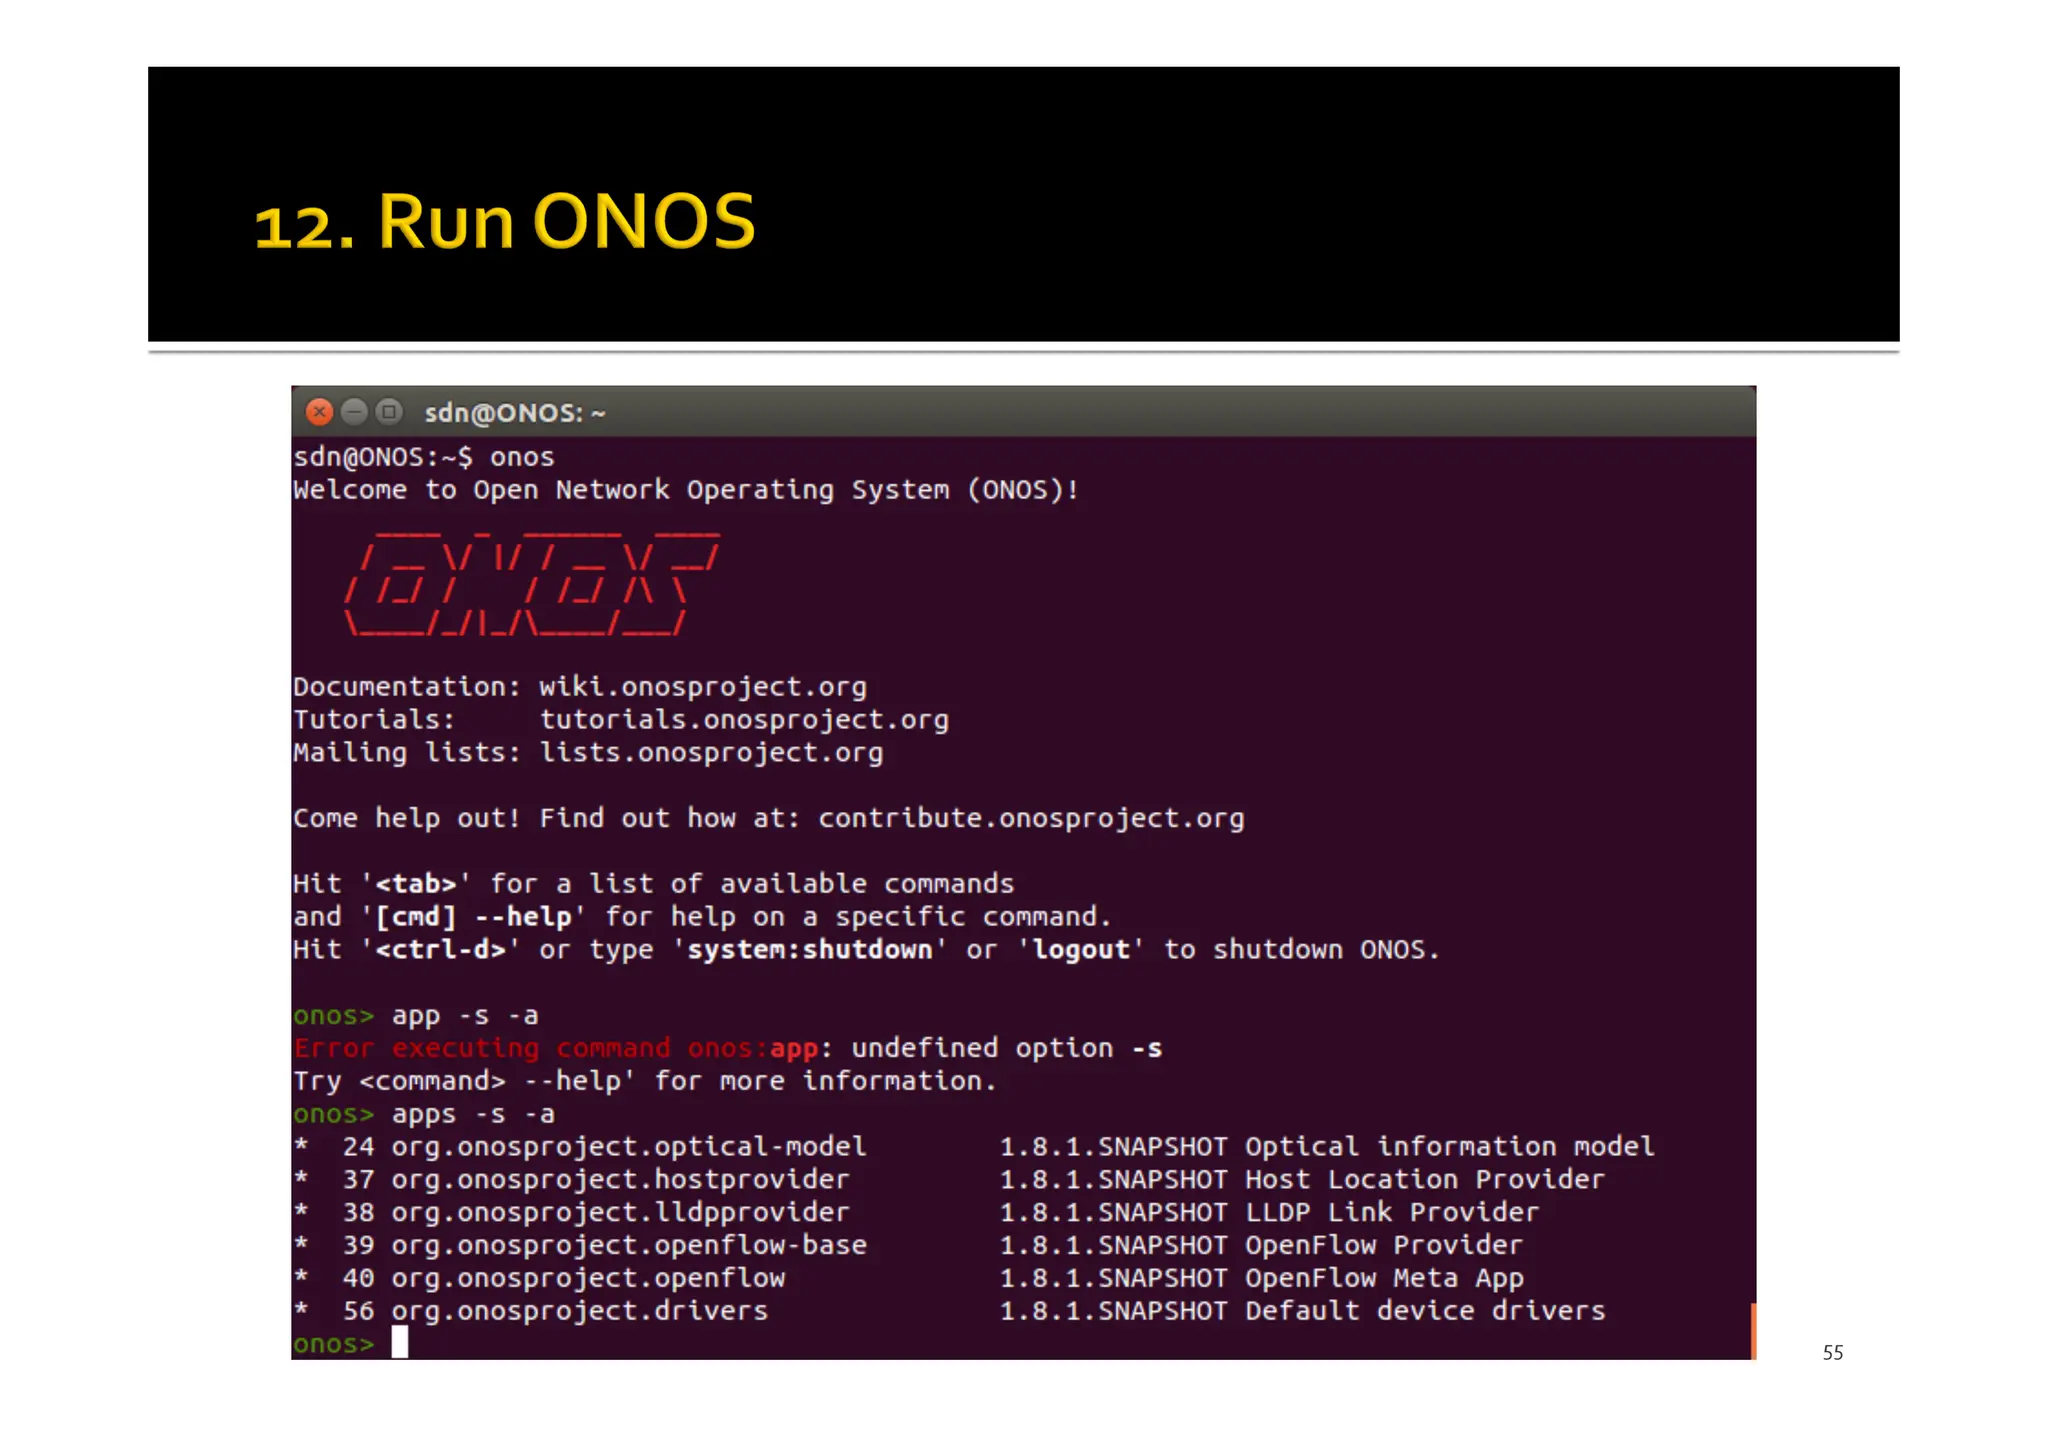Click contribute.onosproject.org address
This screenshot has height=1447, width=2048.
coord(1031,819)
